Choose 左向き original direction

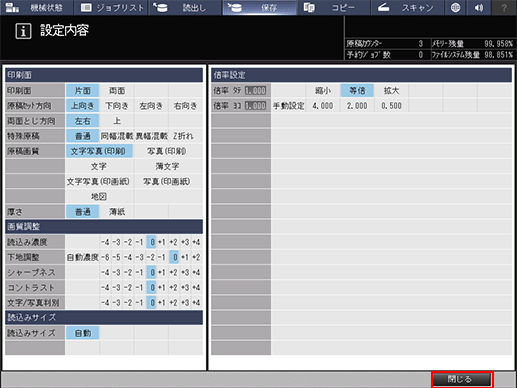151,106
